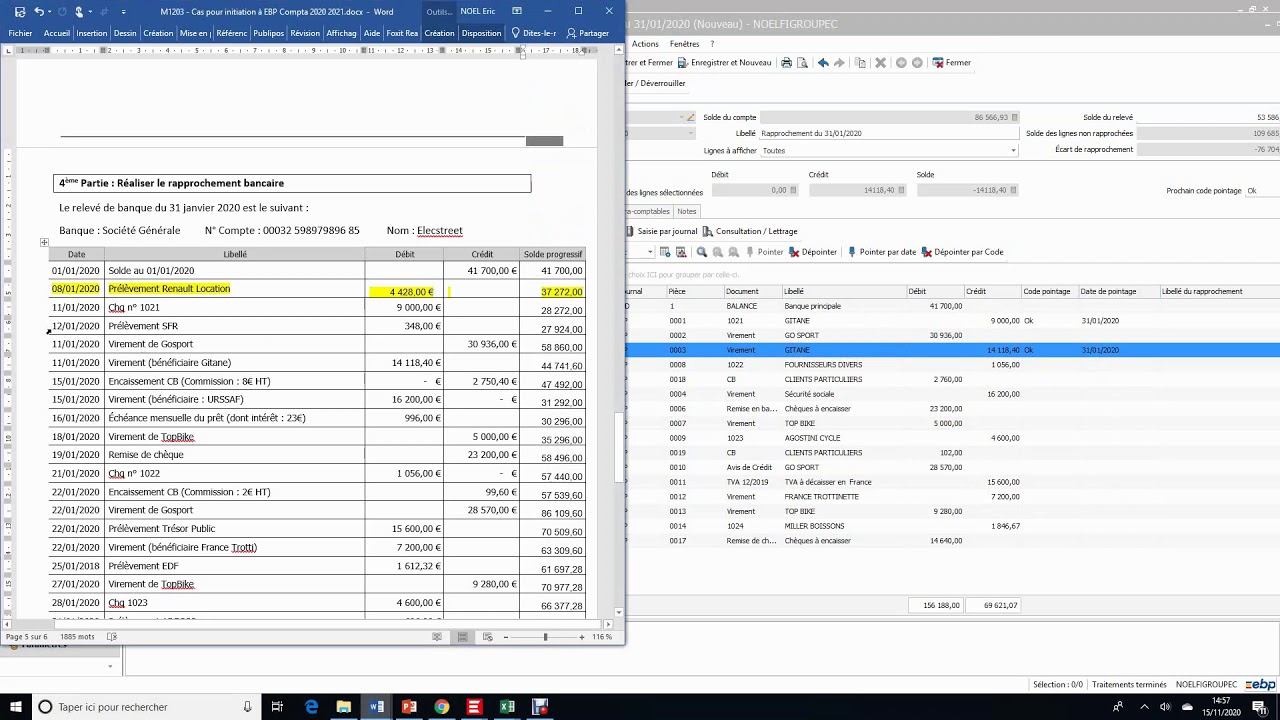The image size is (1280, 720).
Task: Open the Publipostage ribbon tab
Action: pyautogui.click(x=268, y=33)
